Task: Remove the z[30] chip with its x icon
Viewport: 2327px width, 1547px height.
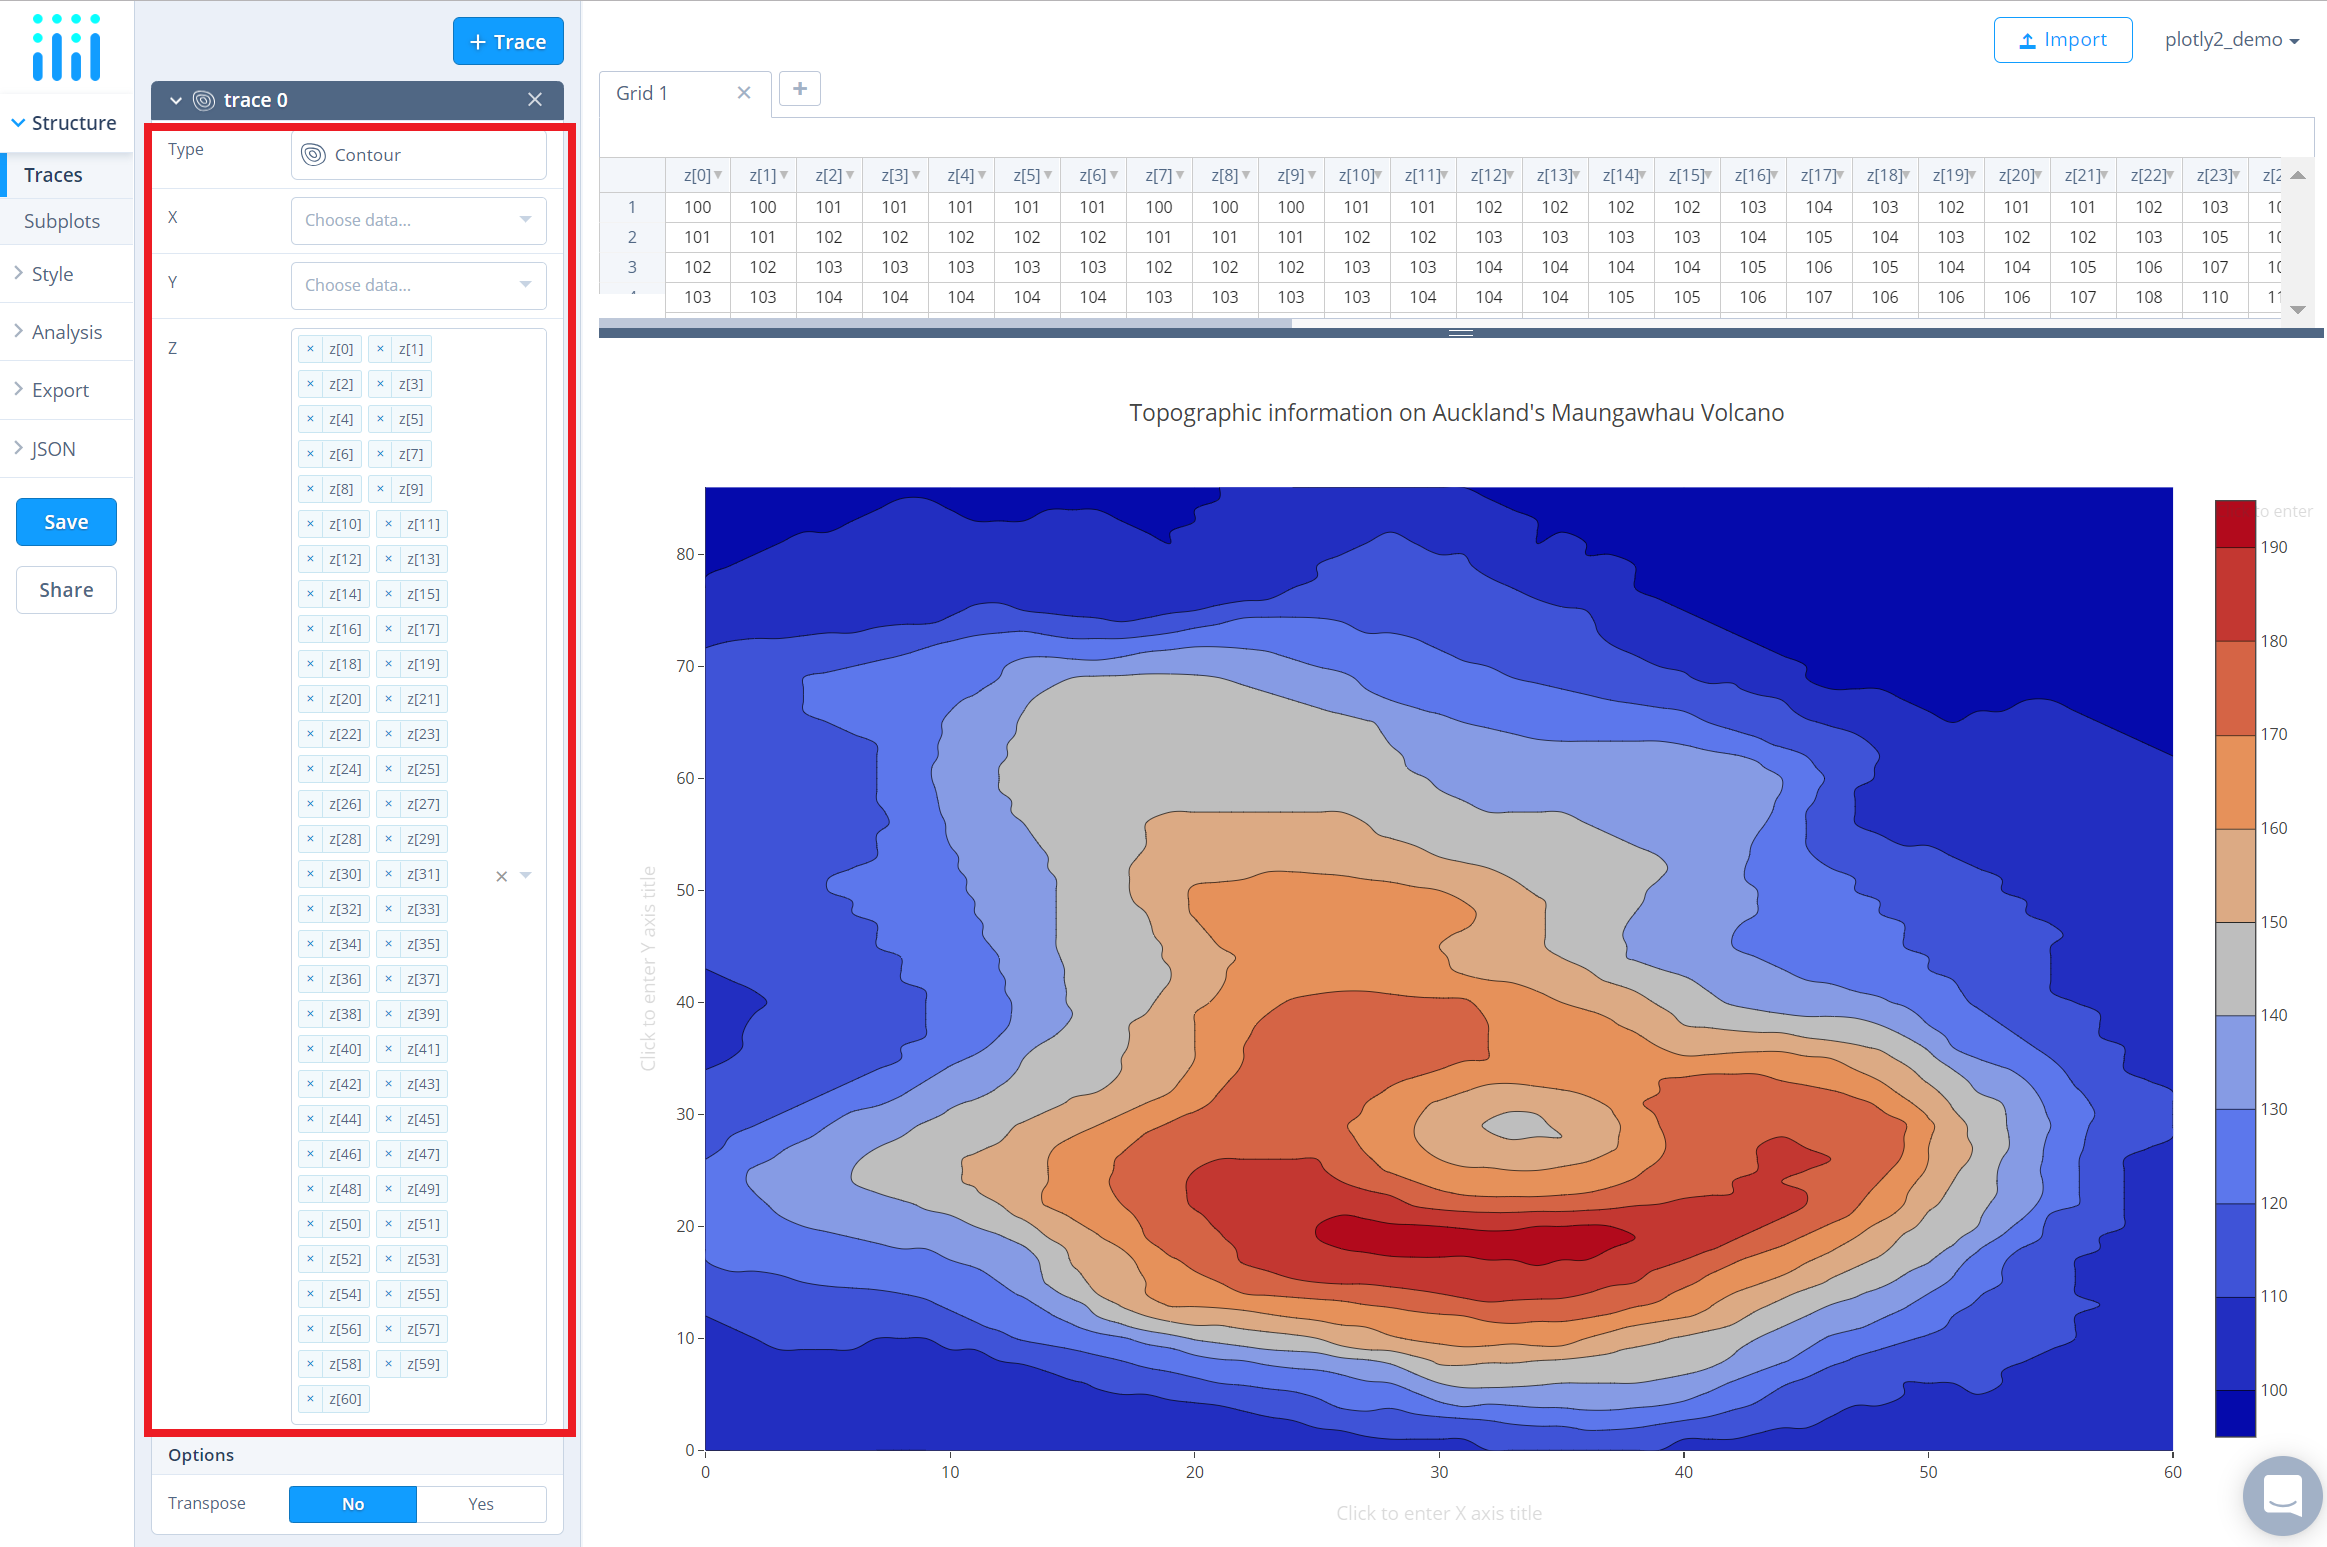Action: click(x=311, y=873)
